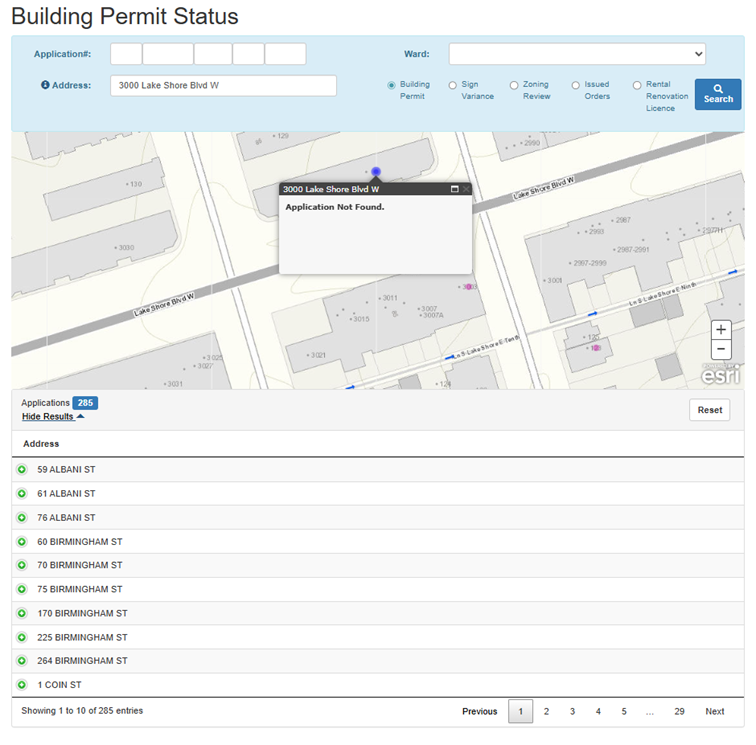This screenshot has height=745, width=756.
Task: Select the Sign Variance radio button
Action: tap(453, 86)
